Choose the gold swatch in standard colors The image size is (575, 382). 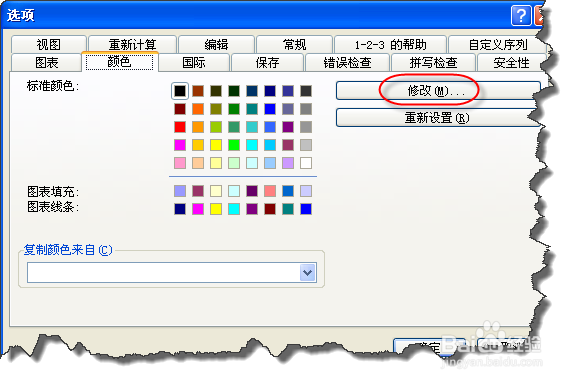click(x=198, y=145)
